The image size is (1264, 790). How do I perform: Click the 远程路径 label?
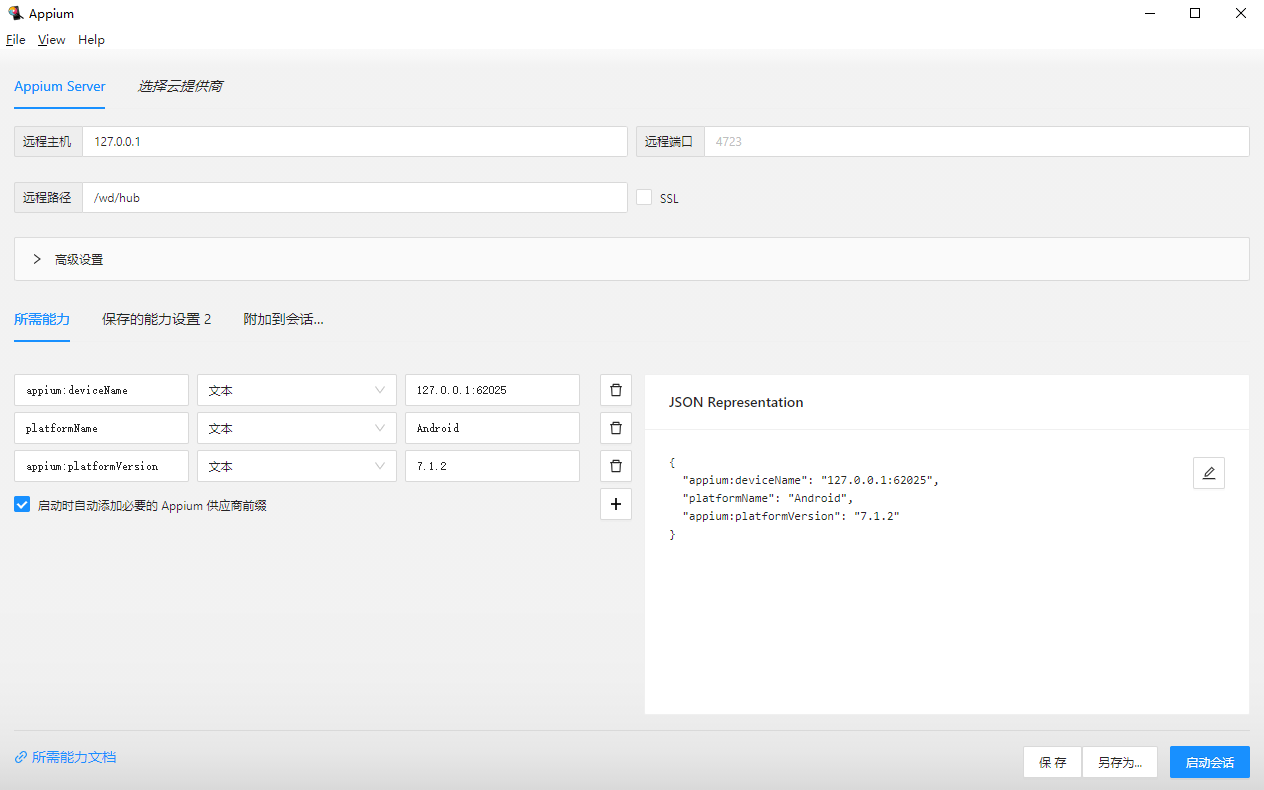tap(48, 197)
